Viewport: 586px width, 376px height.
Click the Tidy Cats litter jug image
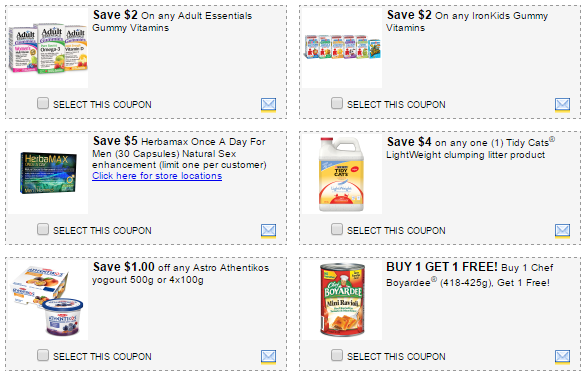click(x=341, y=174)
